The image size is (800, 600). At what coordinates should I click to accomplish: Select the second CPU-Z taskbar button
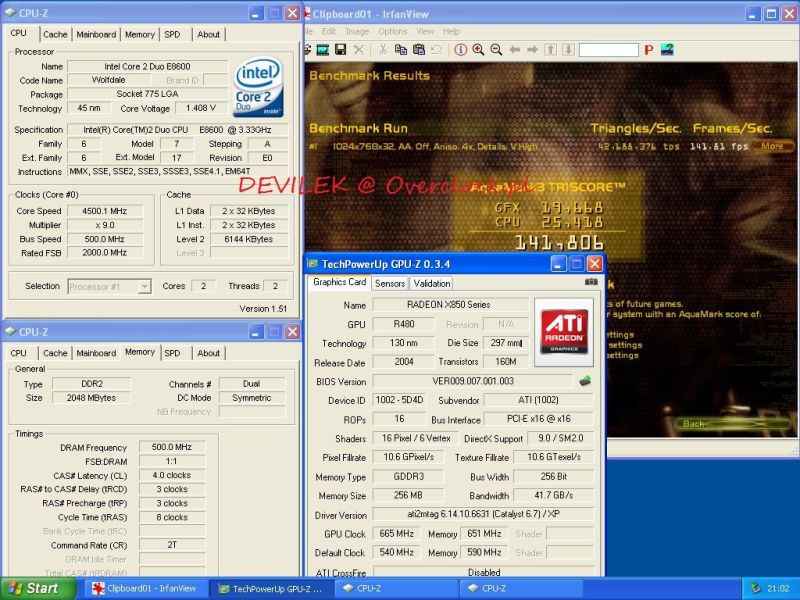click(522, 588)
